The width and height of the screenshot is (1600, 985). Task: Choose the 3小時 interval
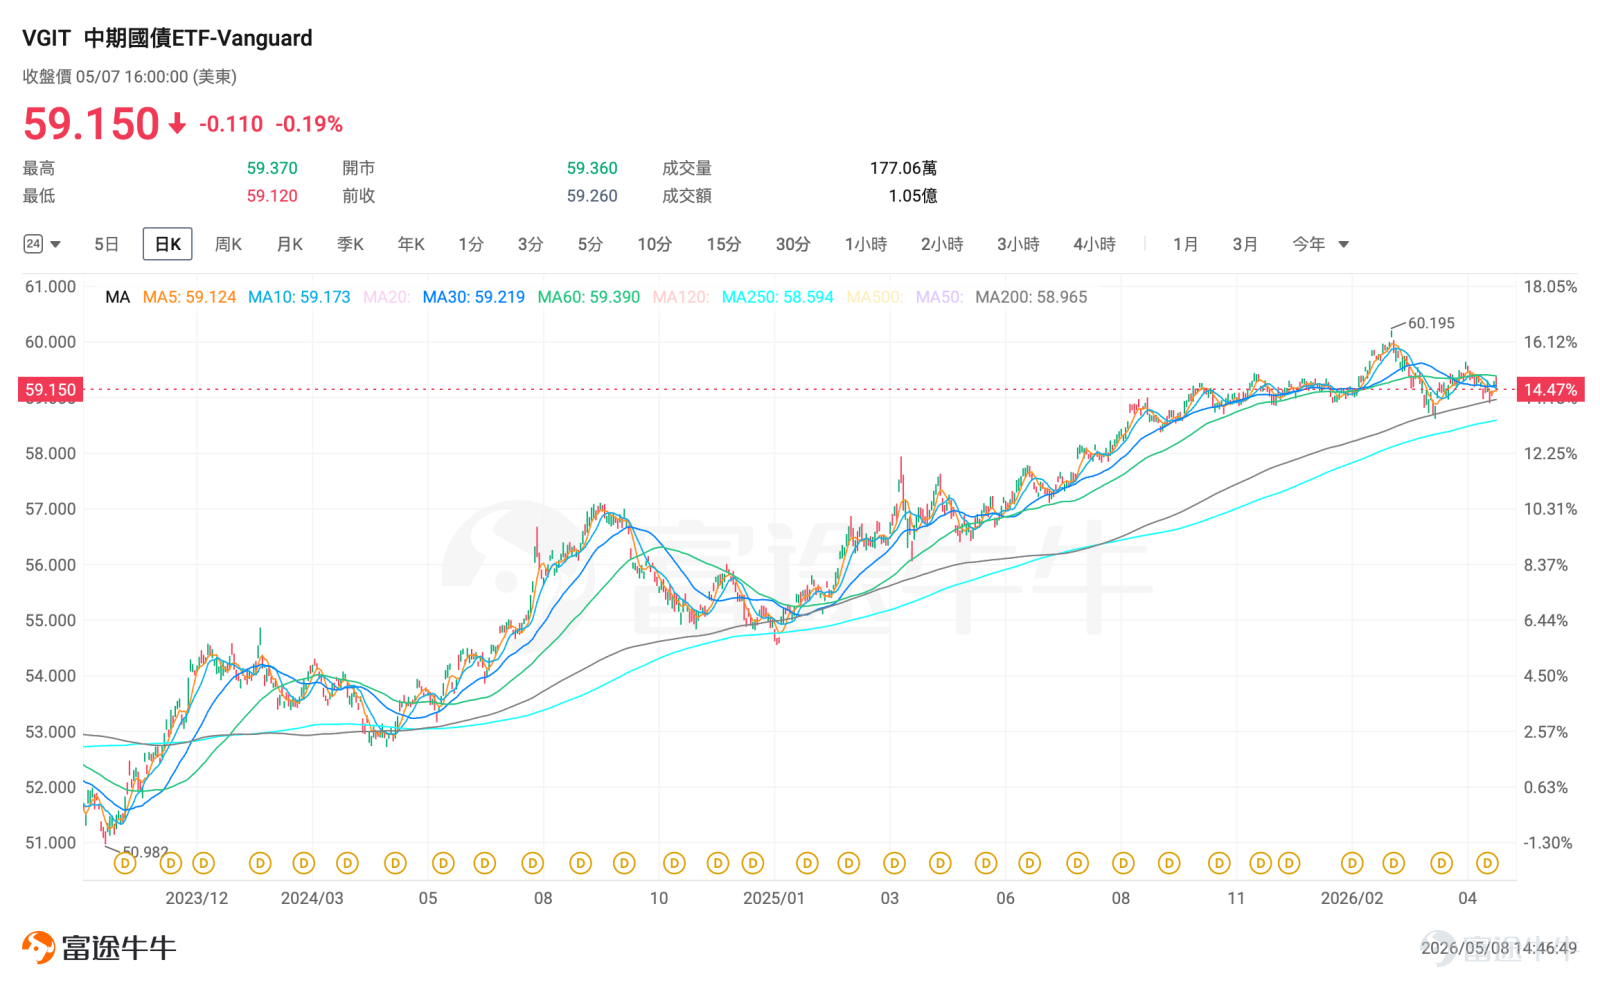point(1018,244)
